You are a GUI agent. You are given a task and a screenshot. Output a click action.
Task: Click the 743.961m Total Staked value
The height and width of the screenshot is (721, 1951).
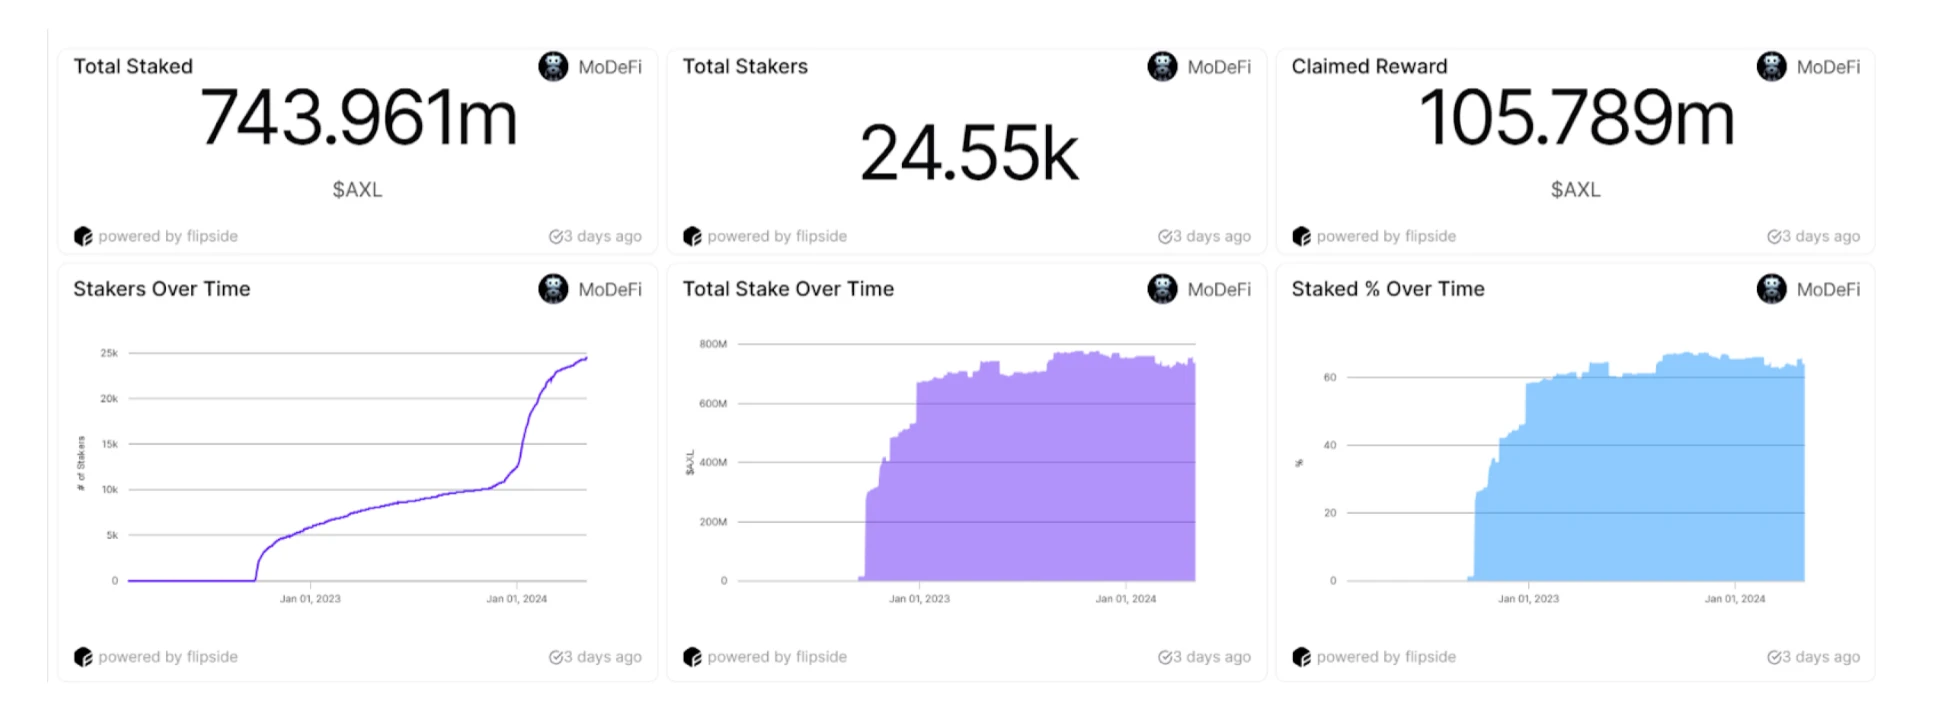[358, 119]
